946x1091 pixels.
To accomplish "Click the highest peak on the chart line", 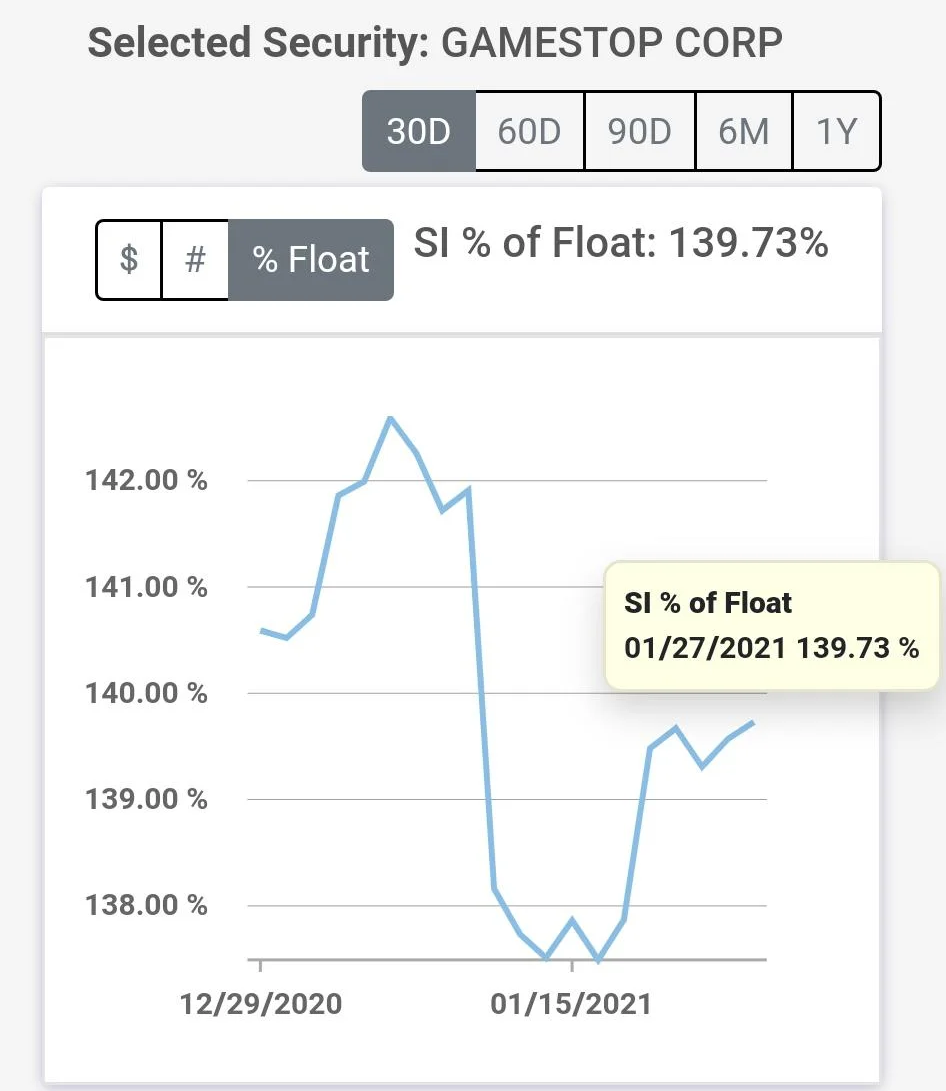I will coord(390,418).
